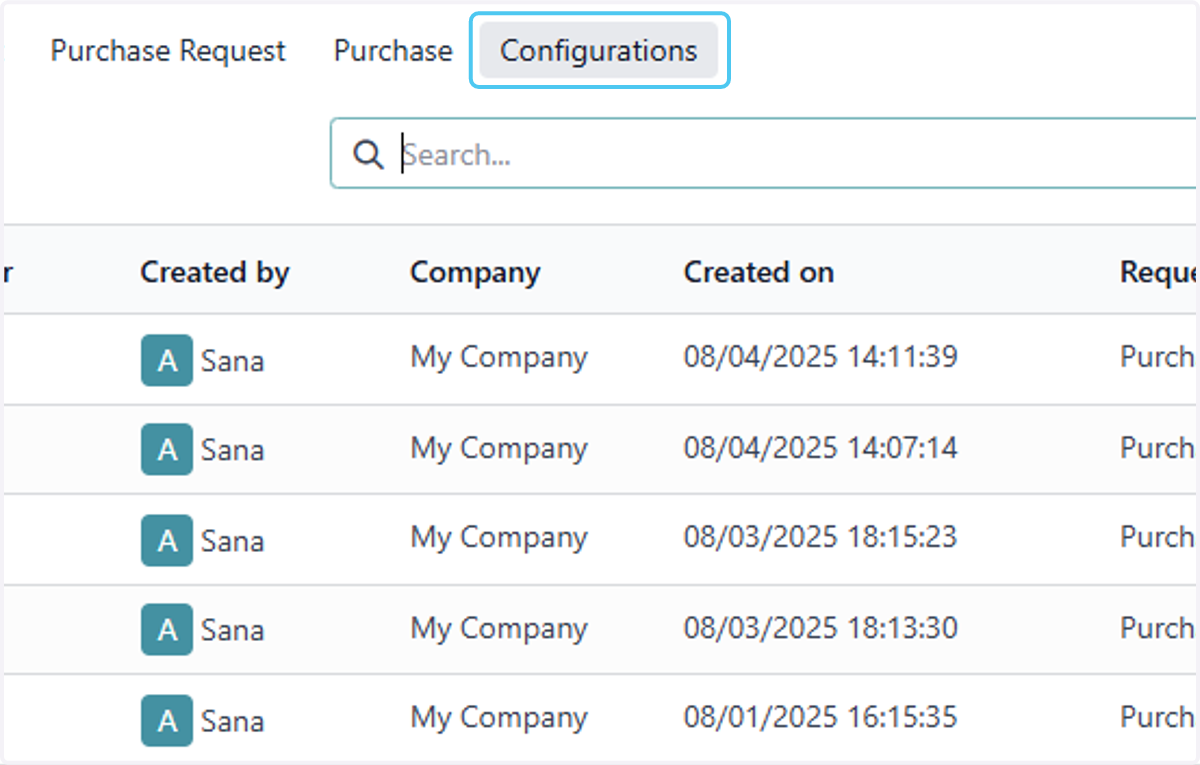The image size is (1200, 765).
Task: Click My Company in 14:07:14 row
Action: 499,448
